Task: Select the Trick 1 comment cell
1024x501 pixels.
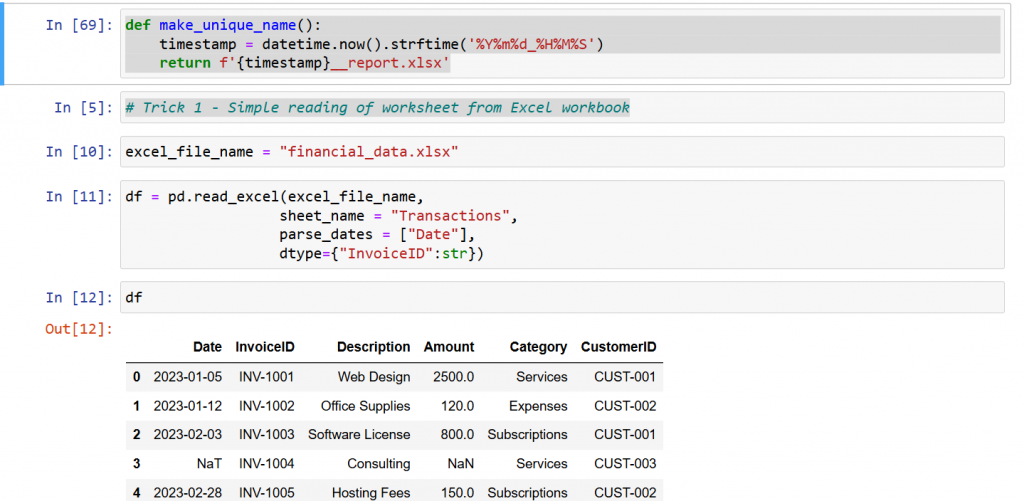Action: pos(562,107)
